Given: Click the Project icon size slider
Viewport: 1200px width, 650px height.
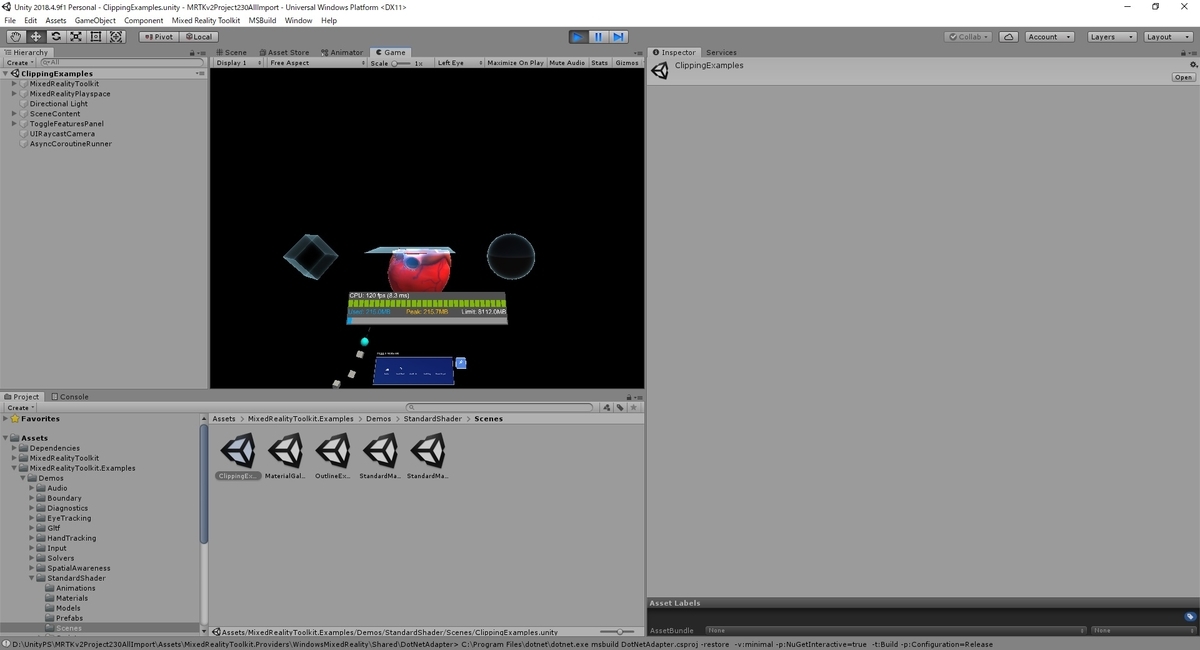Looking at the screenshot, I should [619, 632].
